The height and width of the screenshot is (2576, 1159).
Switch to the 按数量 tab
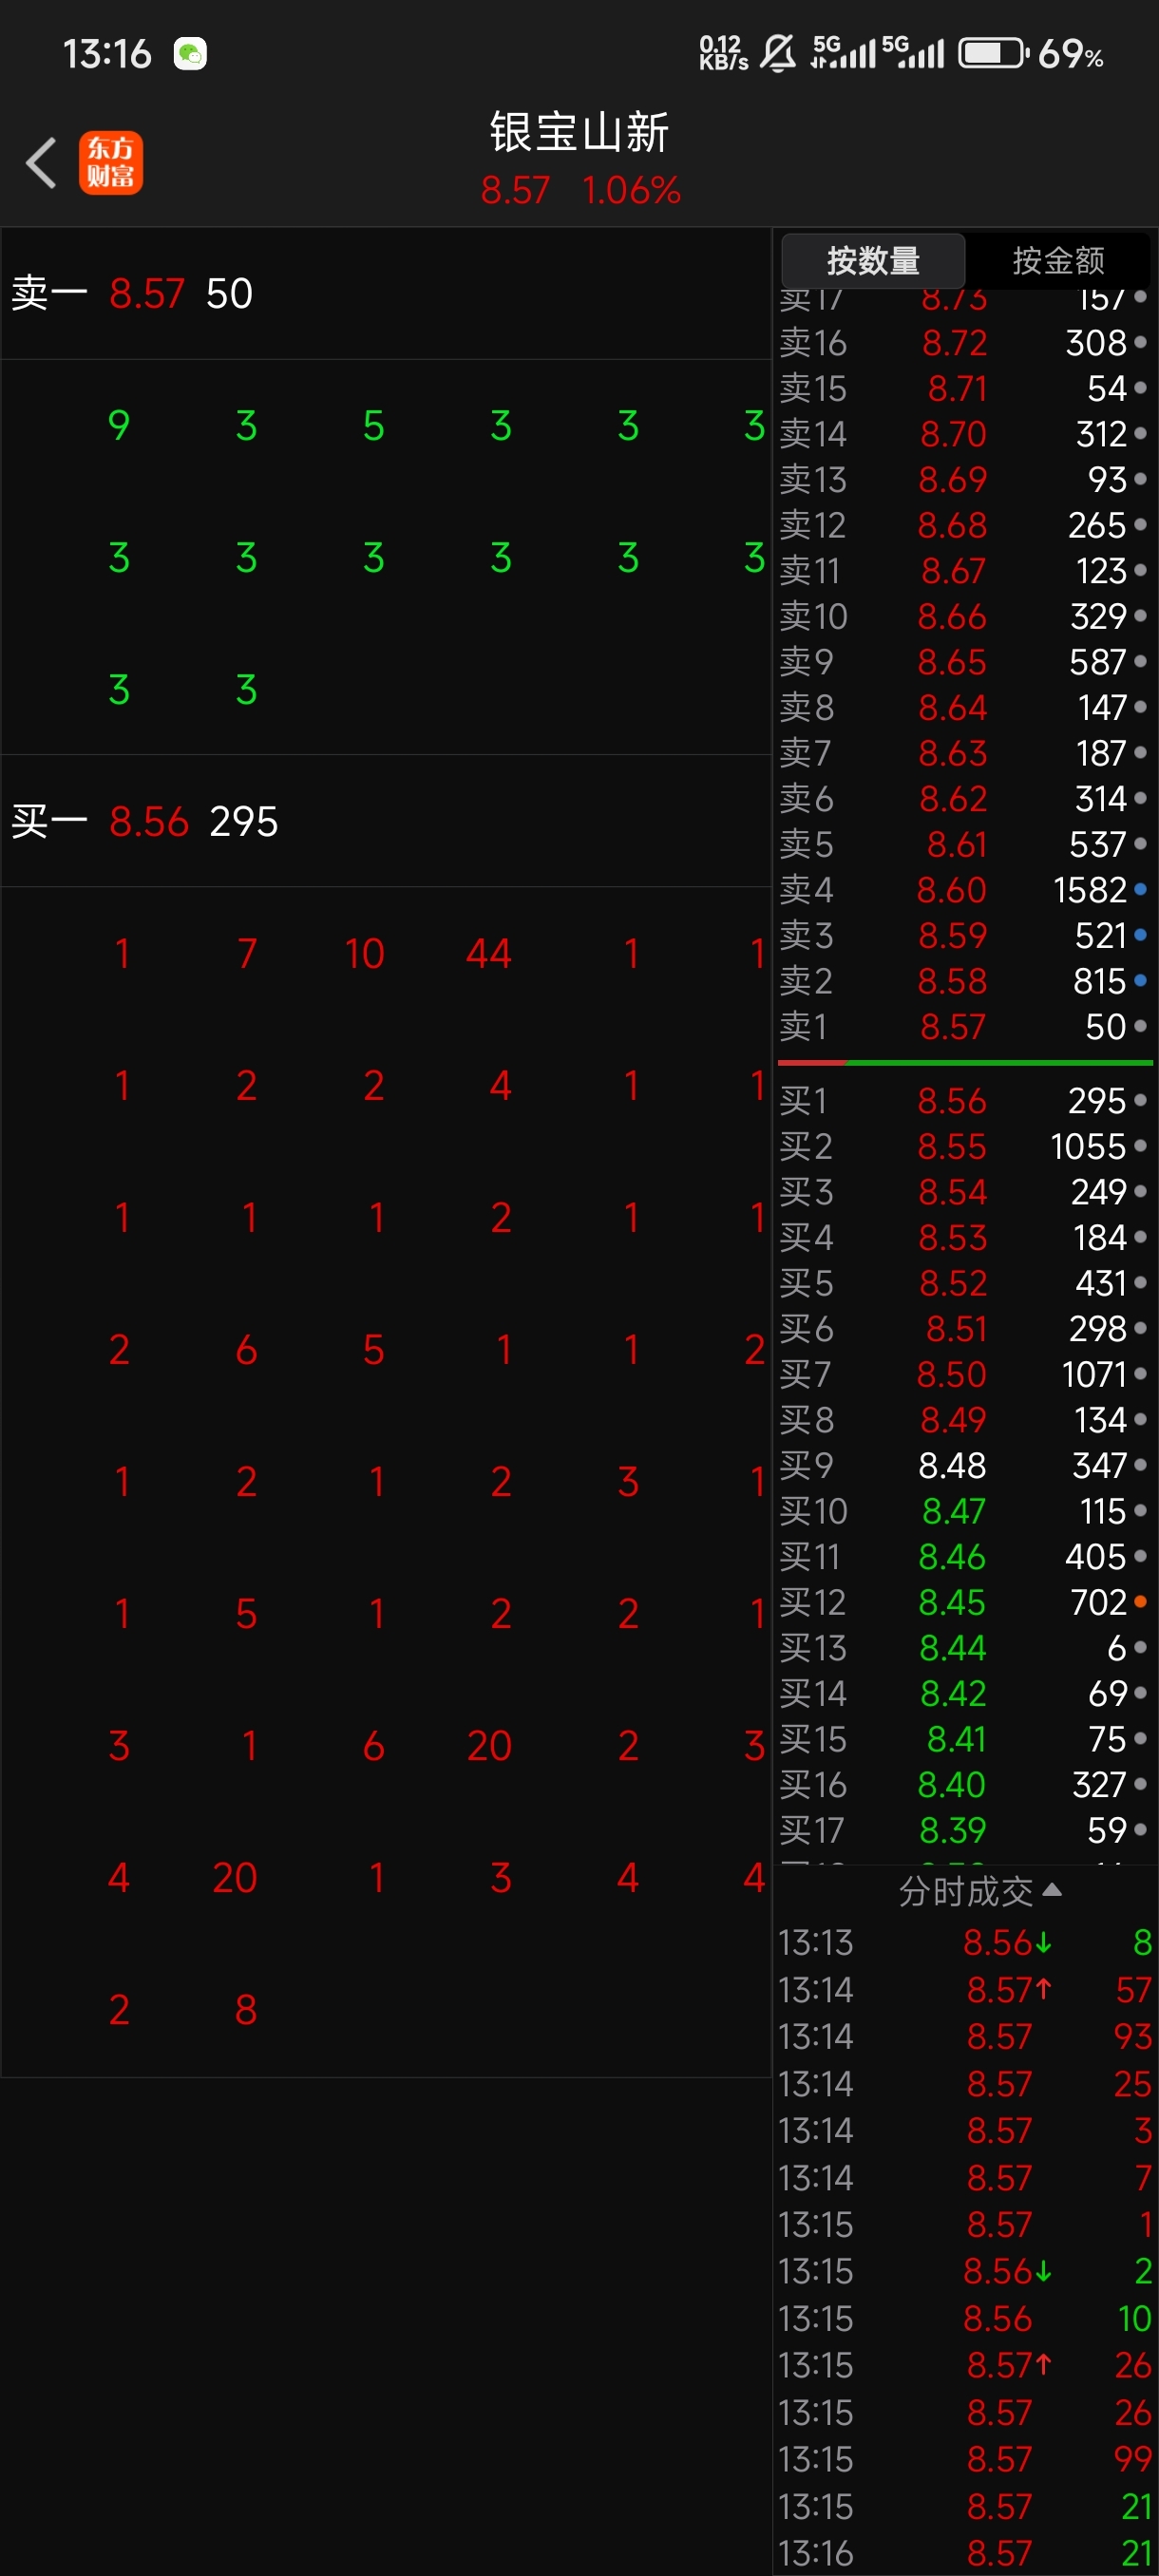pyautogui.click(x=873, y=261)
